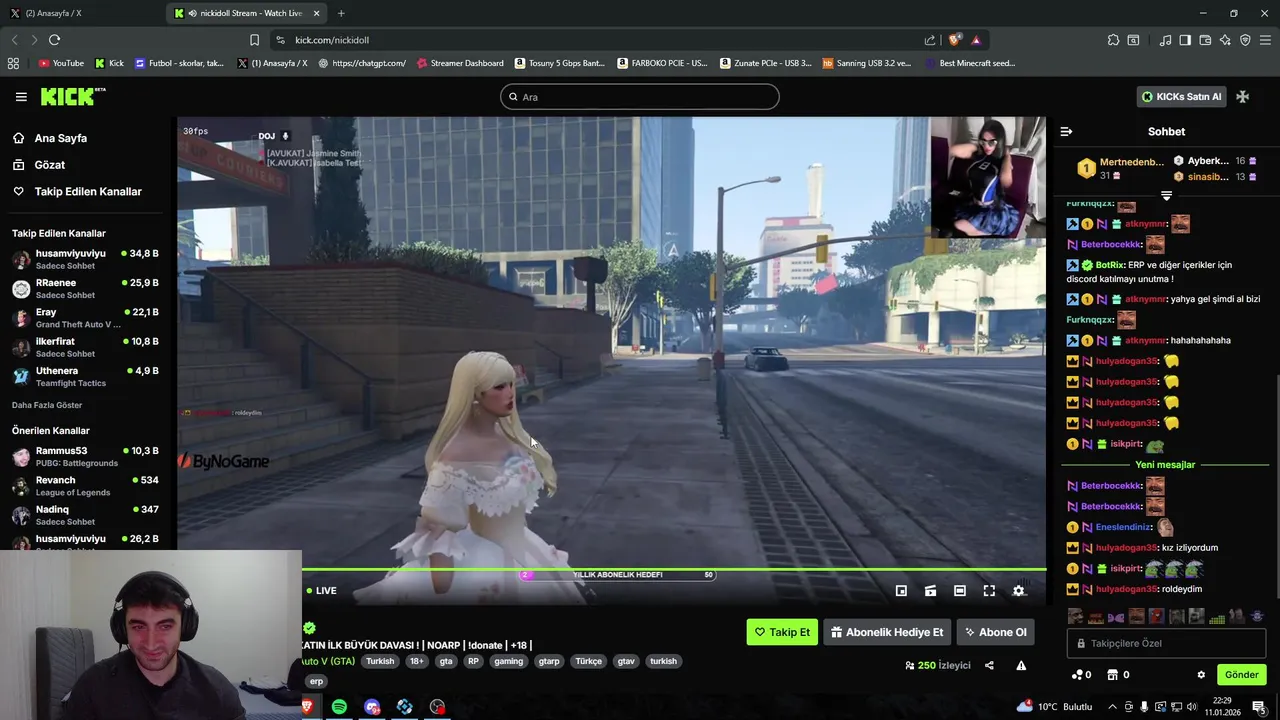The height and width of the screenshot is (720, 1280).
Task: Click the yearly subscription goal progress bar
Action: pos(618,575)
